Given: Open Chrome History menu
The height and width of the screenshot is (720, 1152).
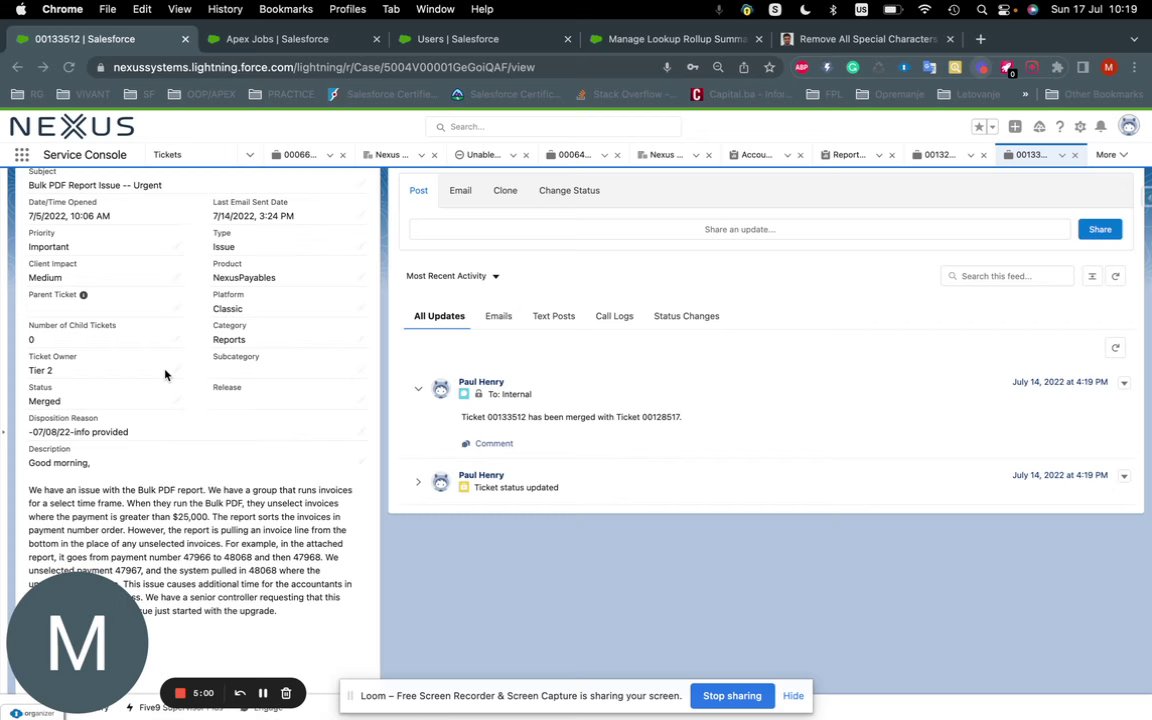Looking at the screenshot, I should tap(225, 10).
